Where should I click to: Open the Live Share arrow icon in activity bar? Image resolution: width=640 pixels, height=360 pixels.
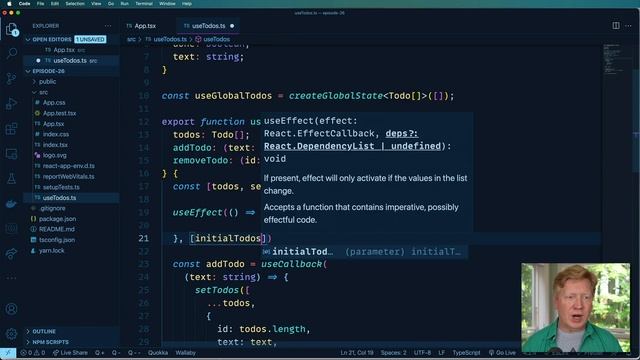pos(11,253)
